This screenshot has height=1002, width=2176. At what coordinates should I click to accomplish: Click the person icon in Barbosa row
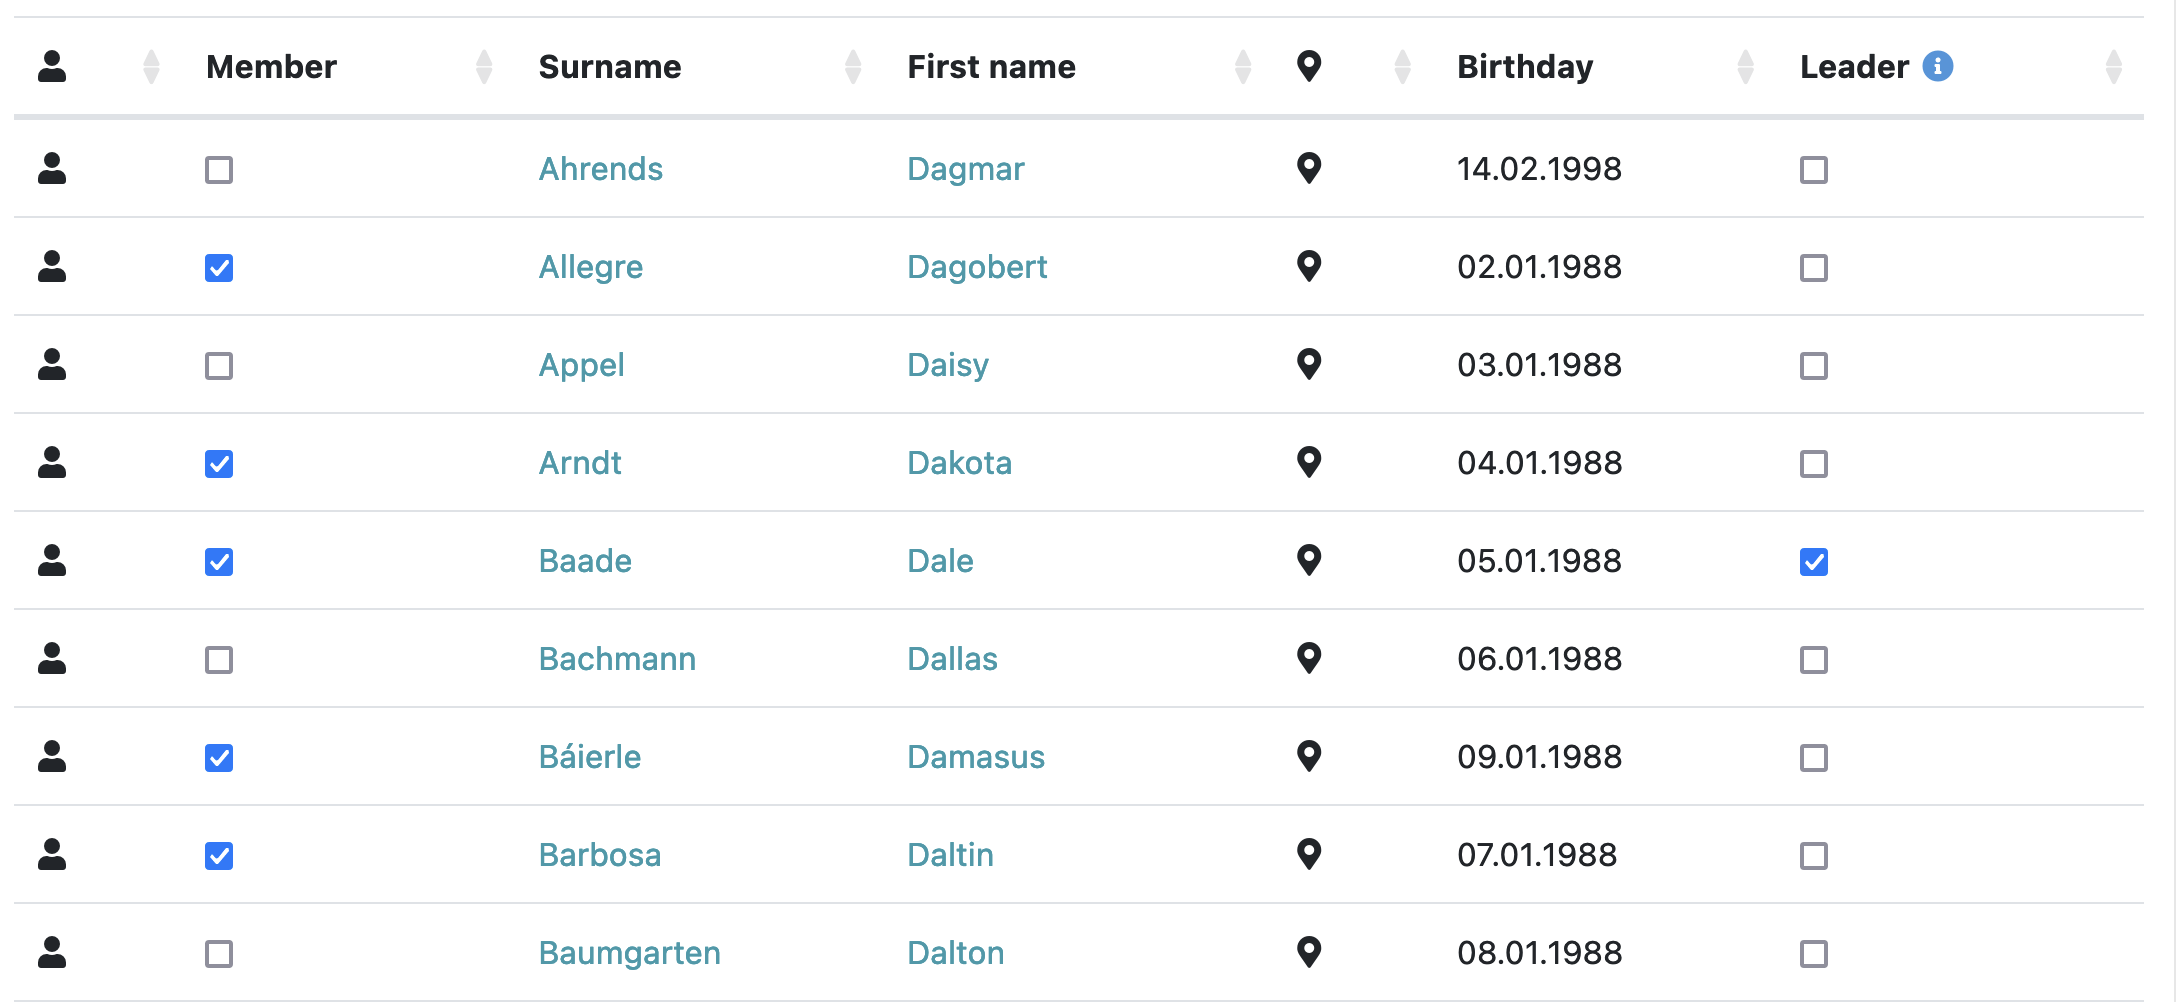[52, 854]
